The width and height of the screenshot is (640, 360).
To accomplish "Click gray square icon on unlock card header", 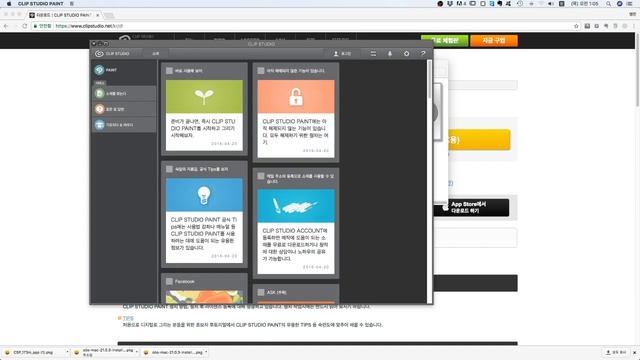I will coord(261,71).
